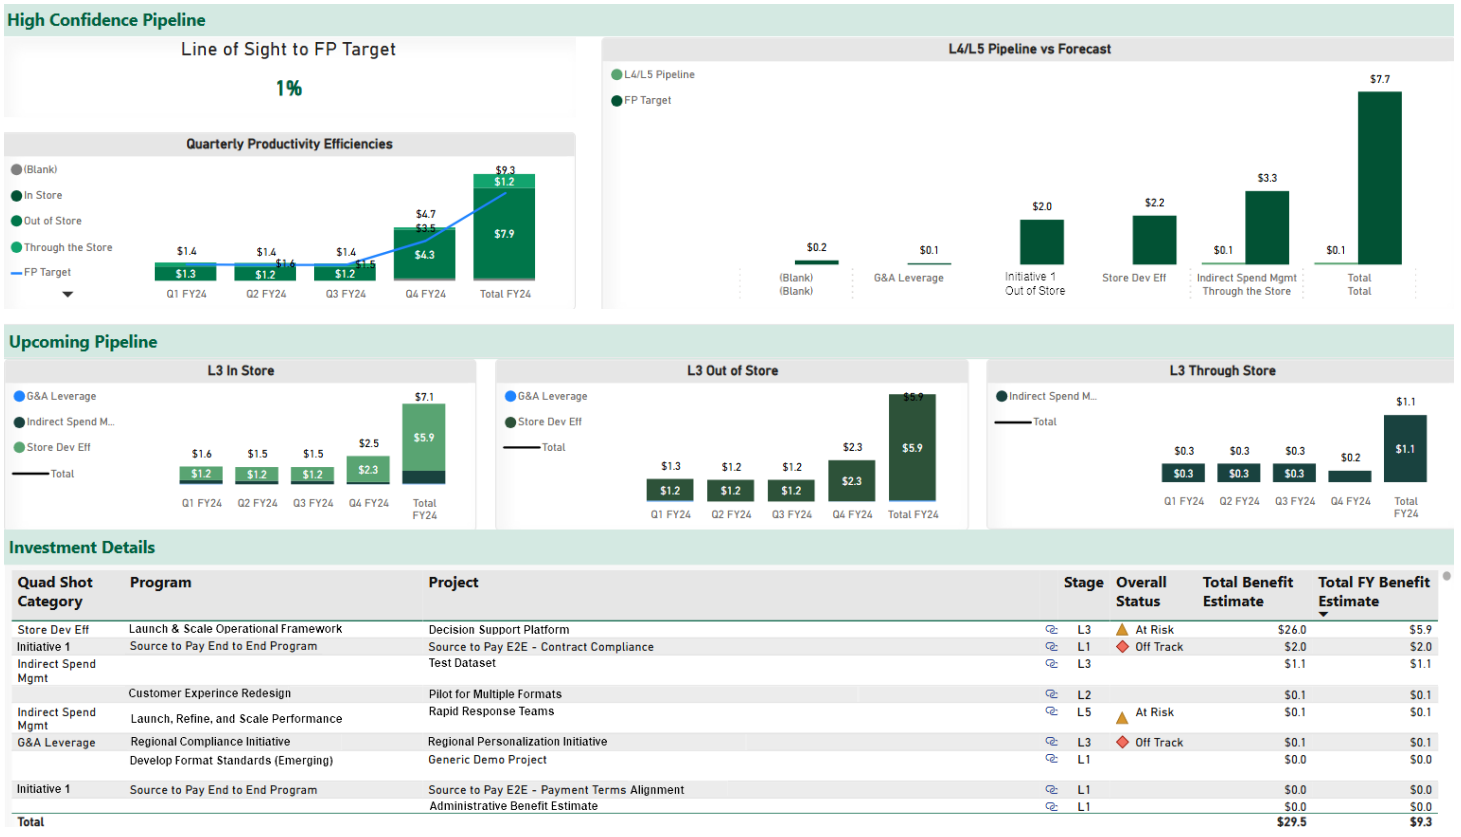
Task: Click sort arrow under Total FY Benefit Estimate
Action: coord(1323,615)
